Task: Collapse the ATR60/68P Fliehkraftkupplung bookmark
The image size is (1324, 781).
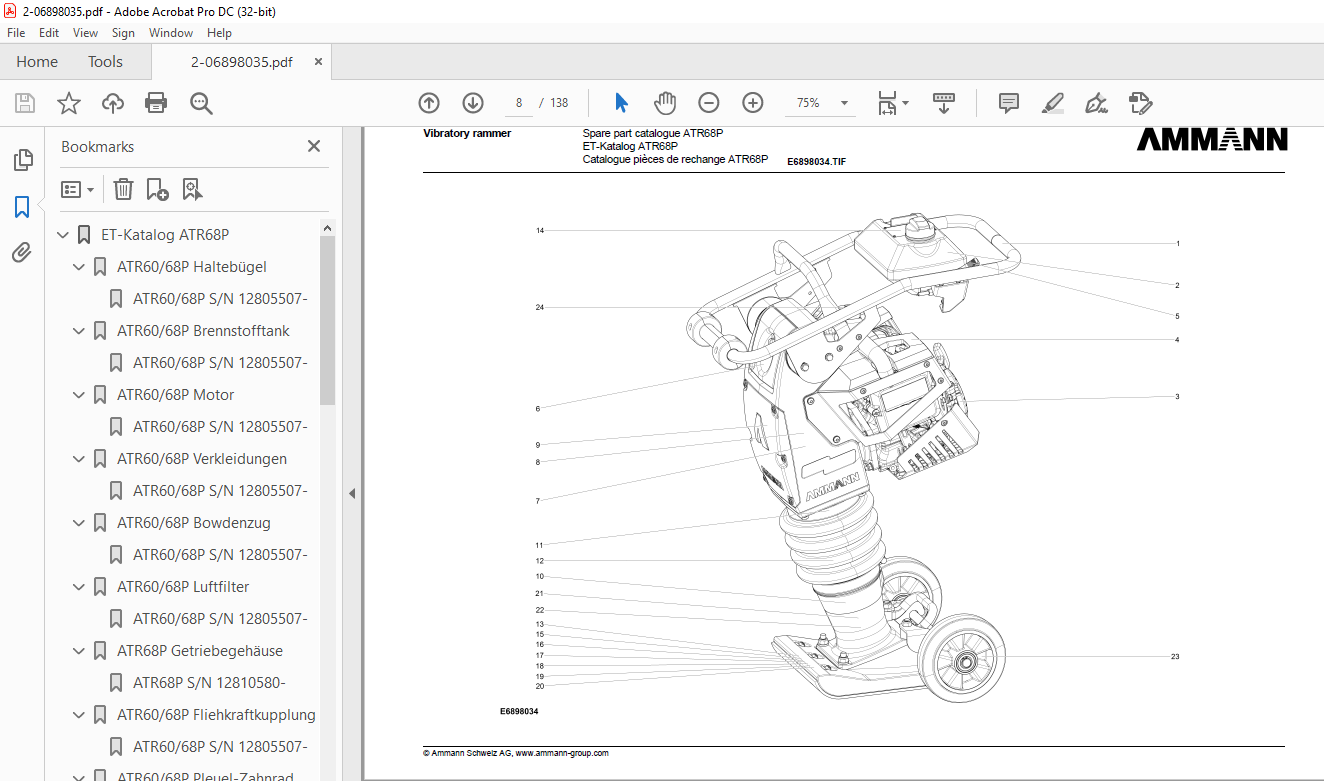Action: pyautogui.click(x=79, y=715)
